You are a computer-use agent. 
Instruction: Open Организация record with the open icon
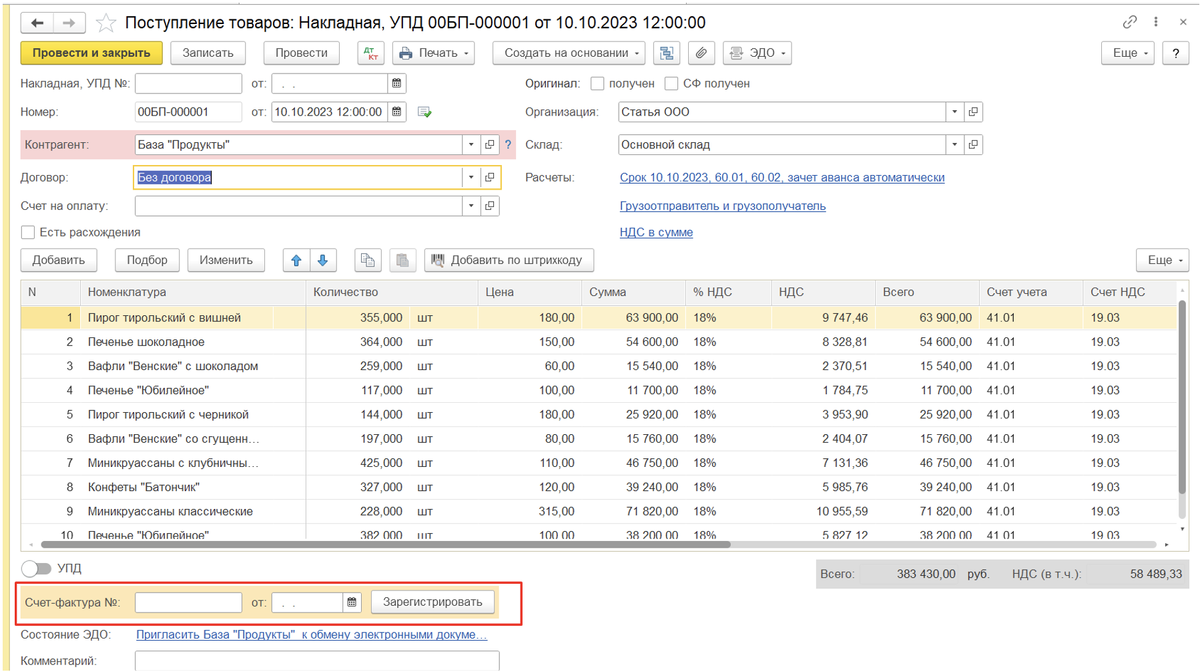click(x=974, y=112)
